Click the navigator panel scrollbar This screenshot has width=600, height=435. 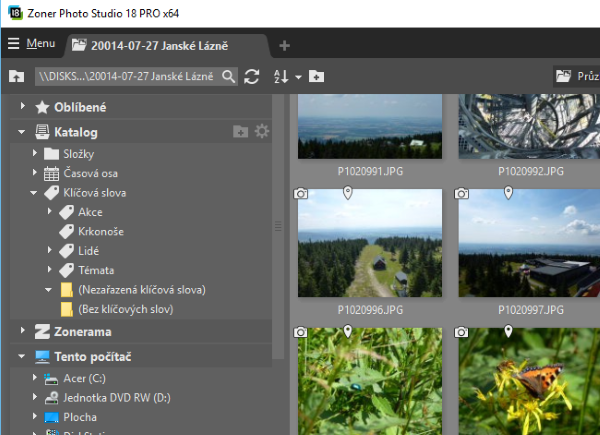coord(278,226)
